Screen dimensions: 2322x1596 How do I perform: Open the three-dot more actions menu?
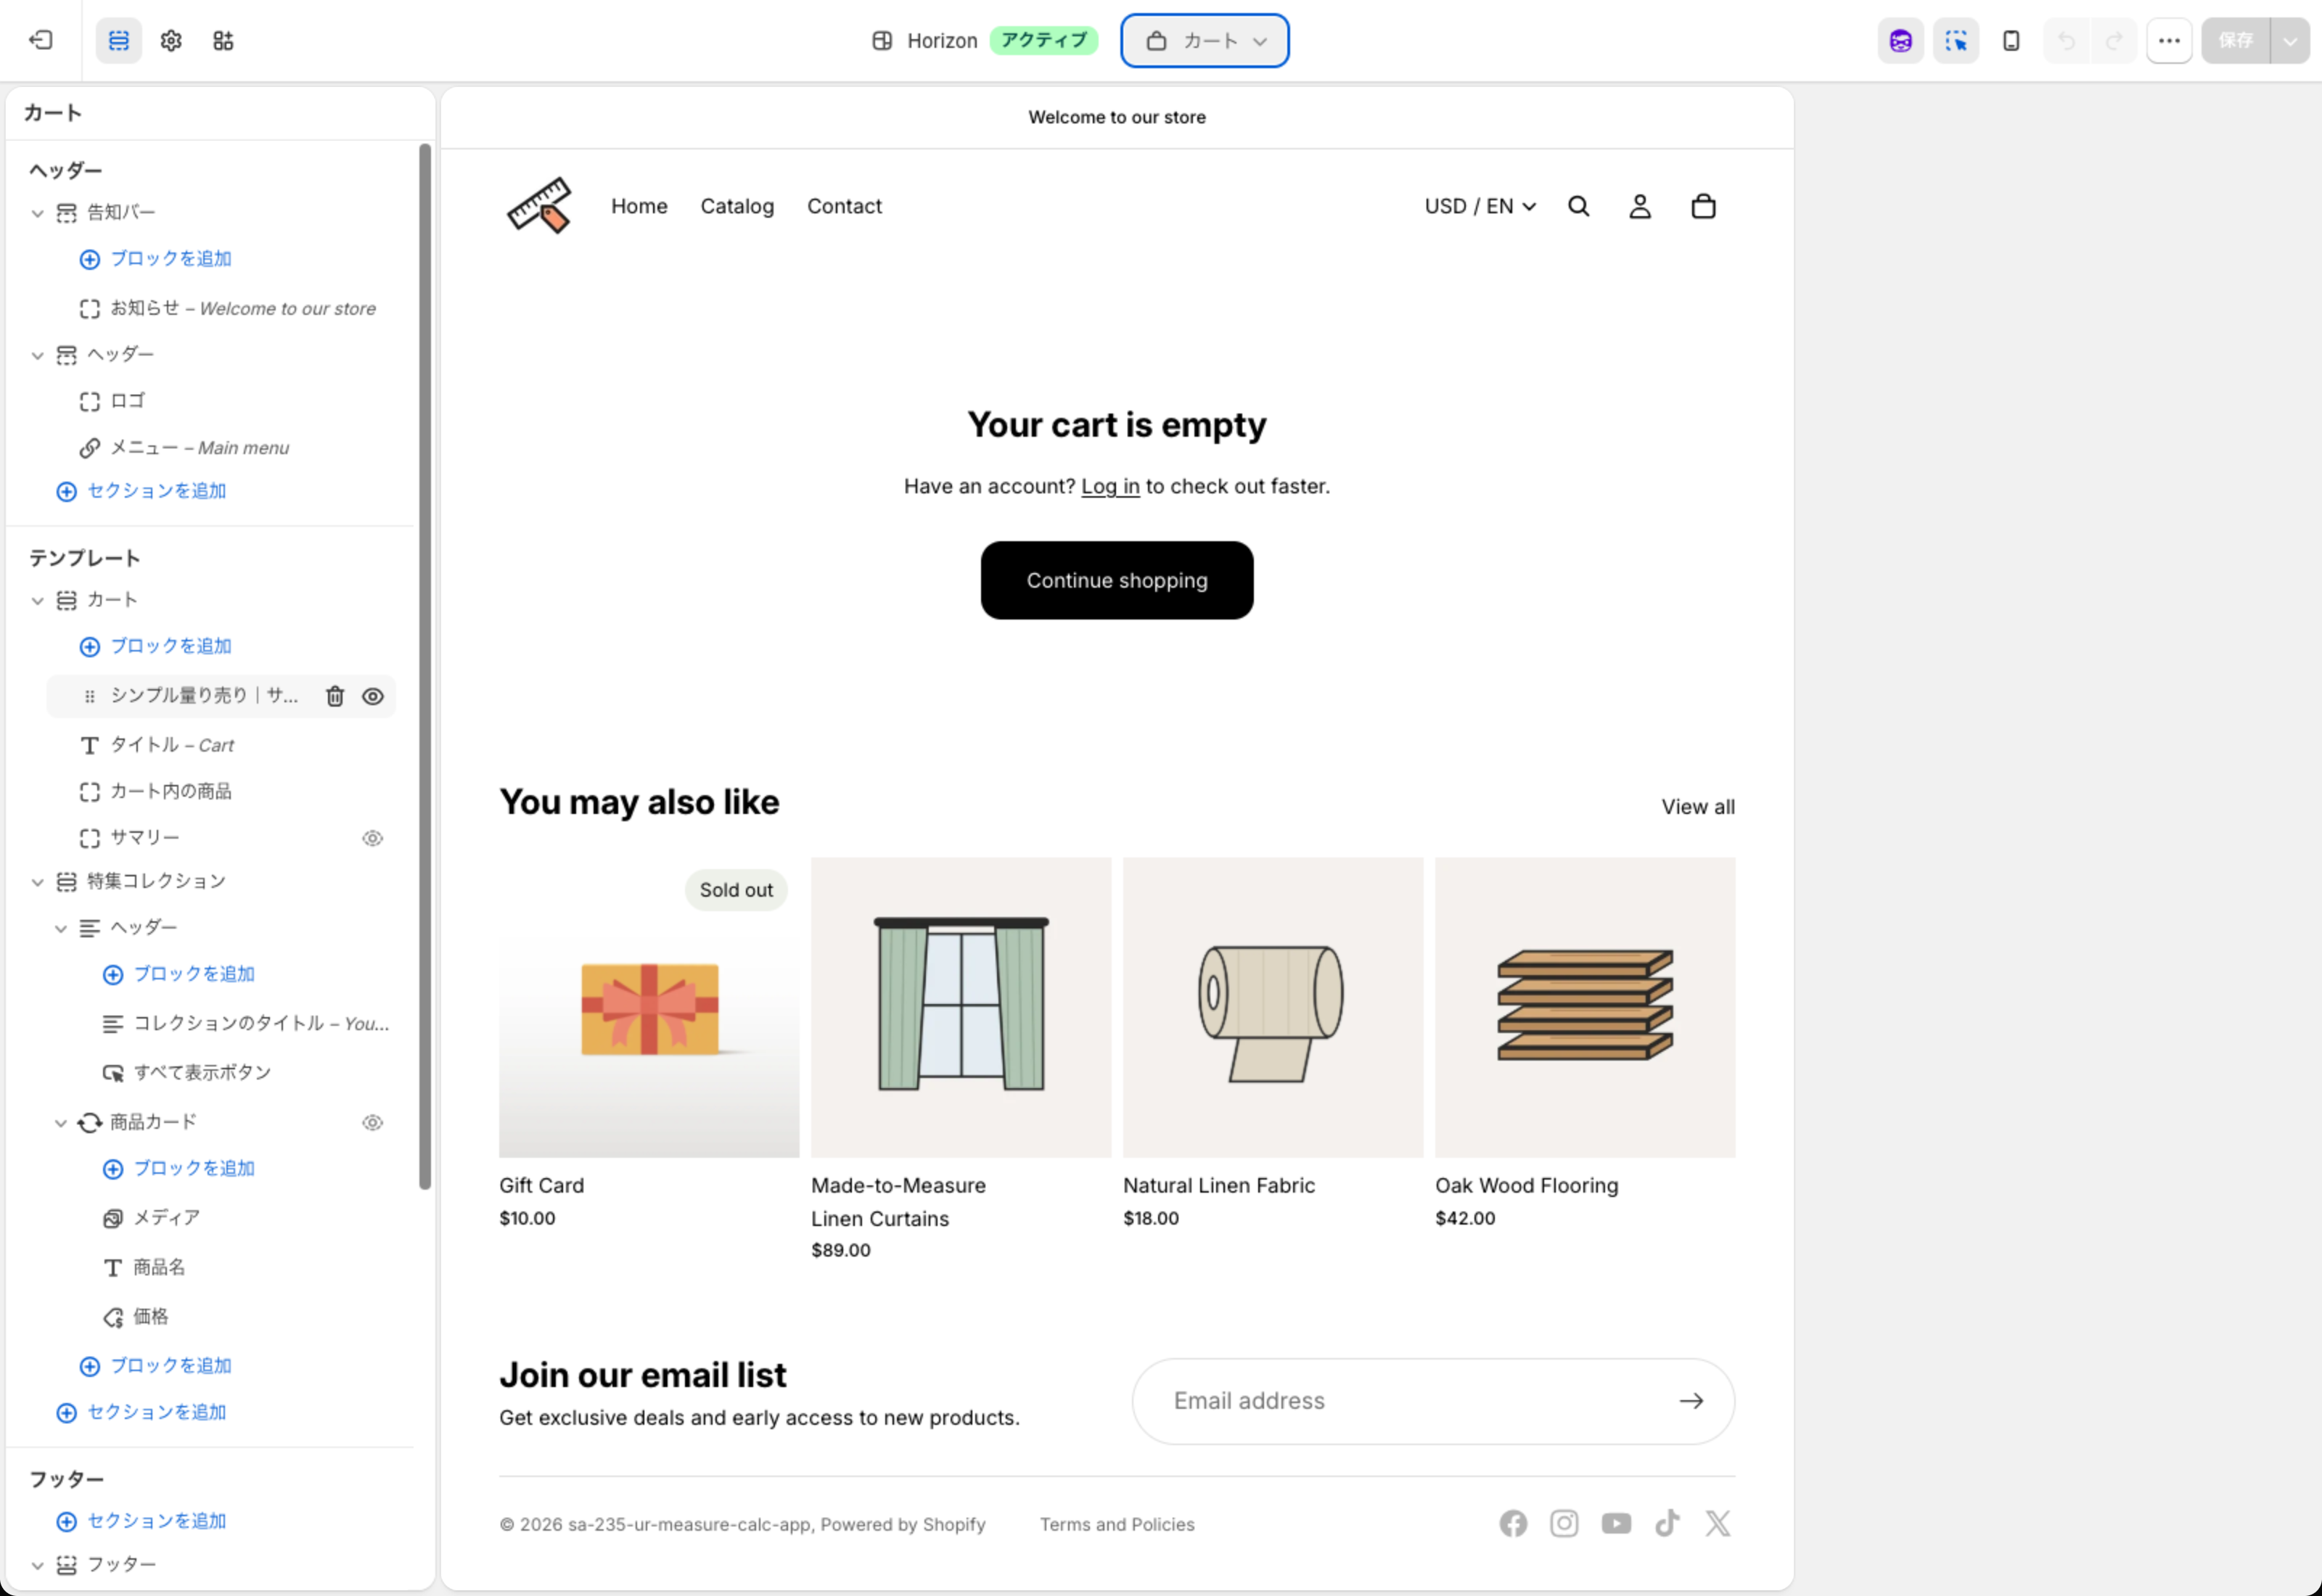[x=2169, y=41]
